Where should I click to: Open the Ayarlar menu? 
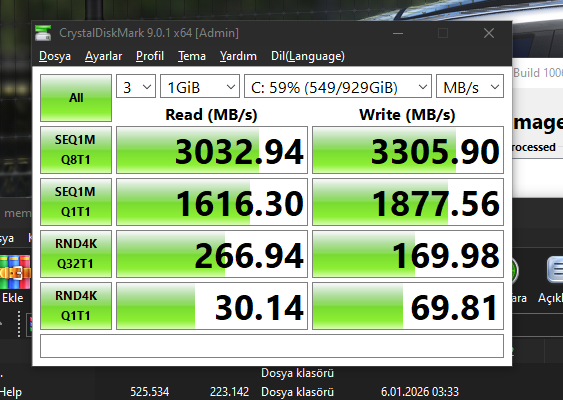pyautogui.click(x=103, y=56)
